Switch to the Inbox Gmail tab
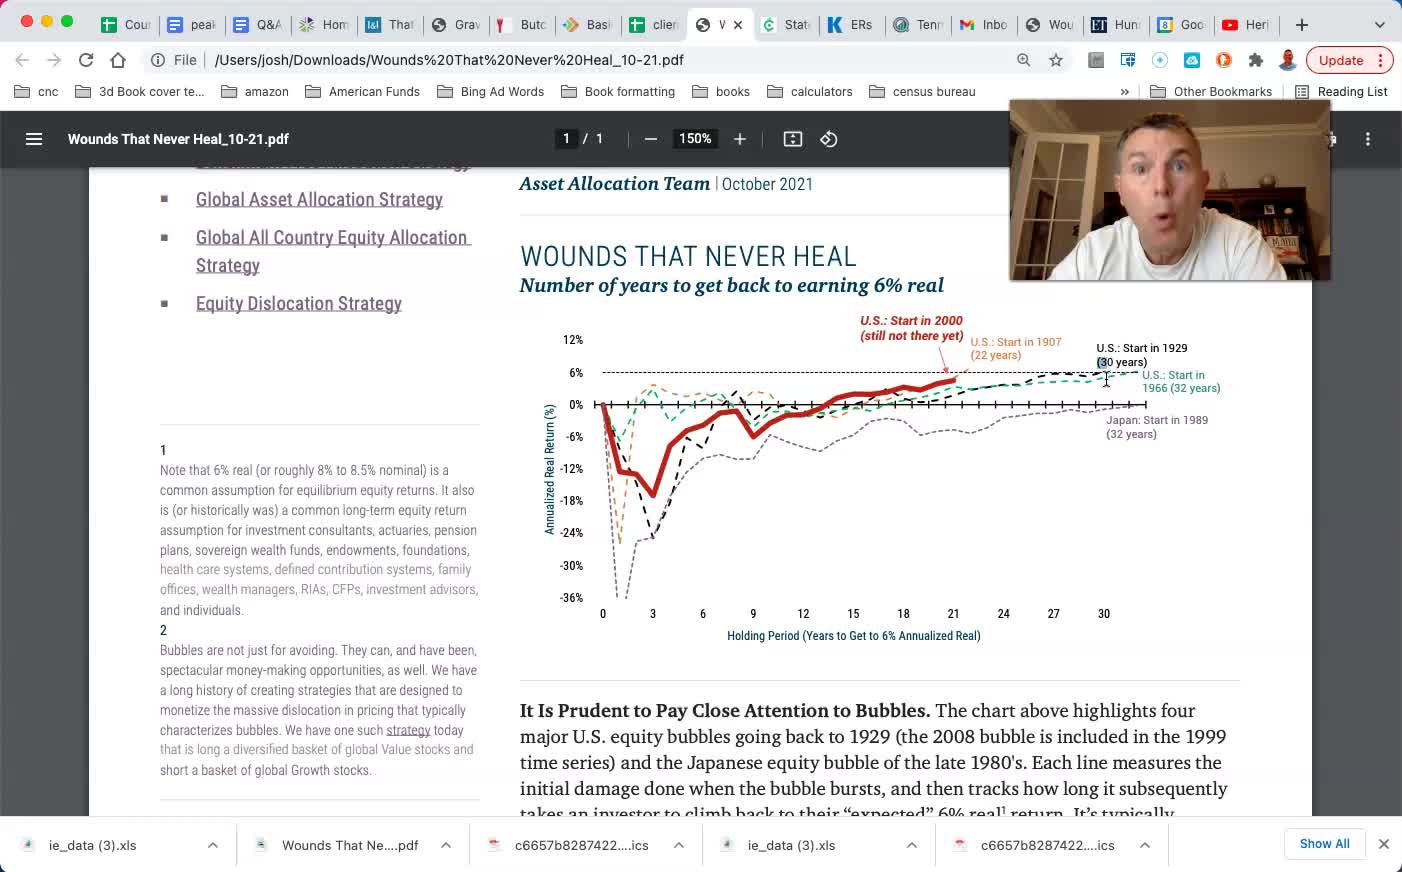This screenshot has width=1402, height=872. pos(984,25)
